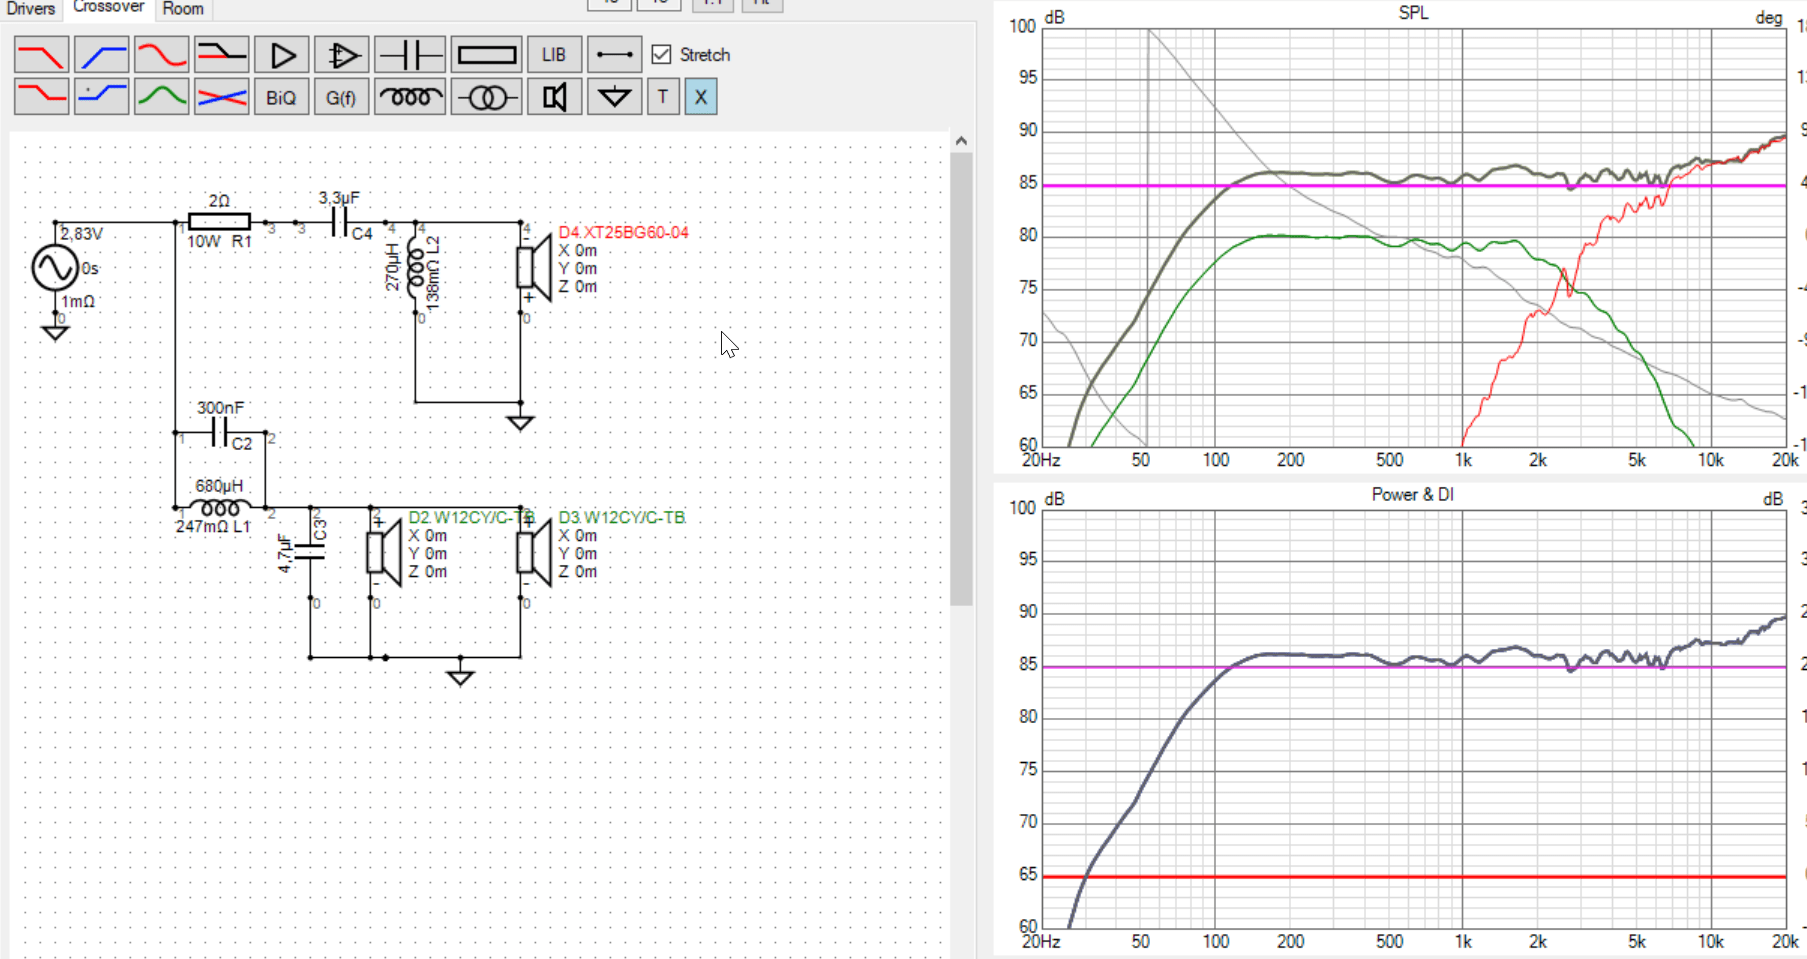Insert a BiQ biquad block
The width and height of the screenshot is (1807, 959).
pyautogui.click(x=281, y=97)
